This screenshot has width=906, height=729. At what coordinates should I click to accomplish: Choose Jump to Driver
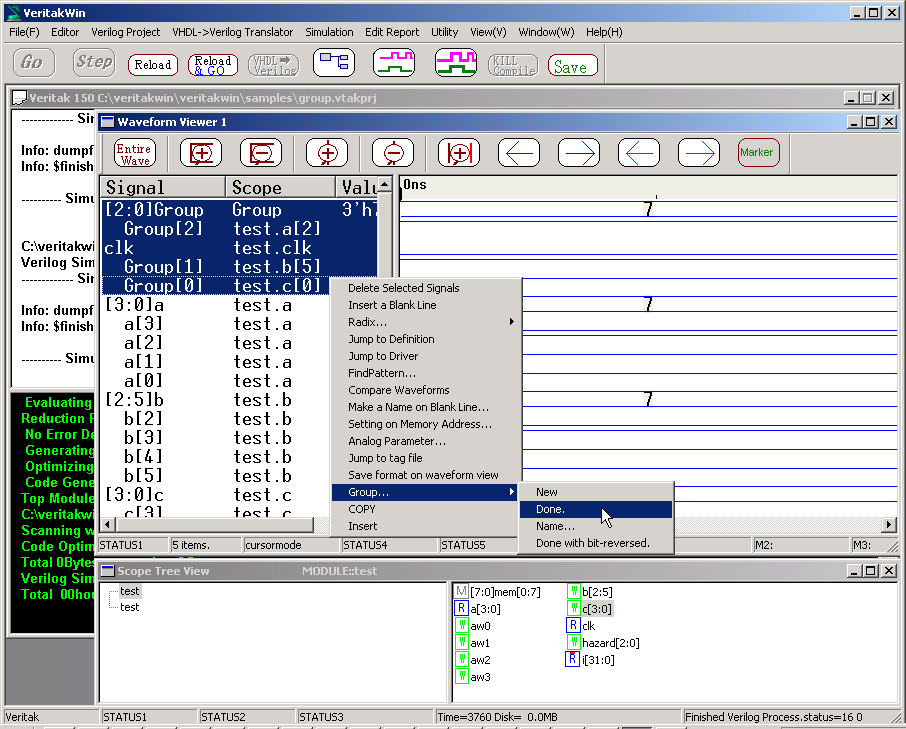[425, 356]
